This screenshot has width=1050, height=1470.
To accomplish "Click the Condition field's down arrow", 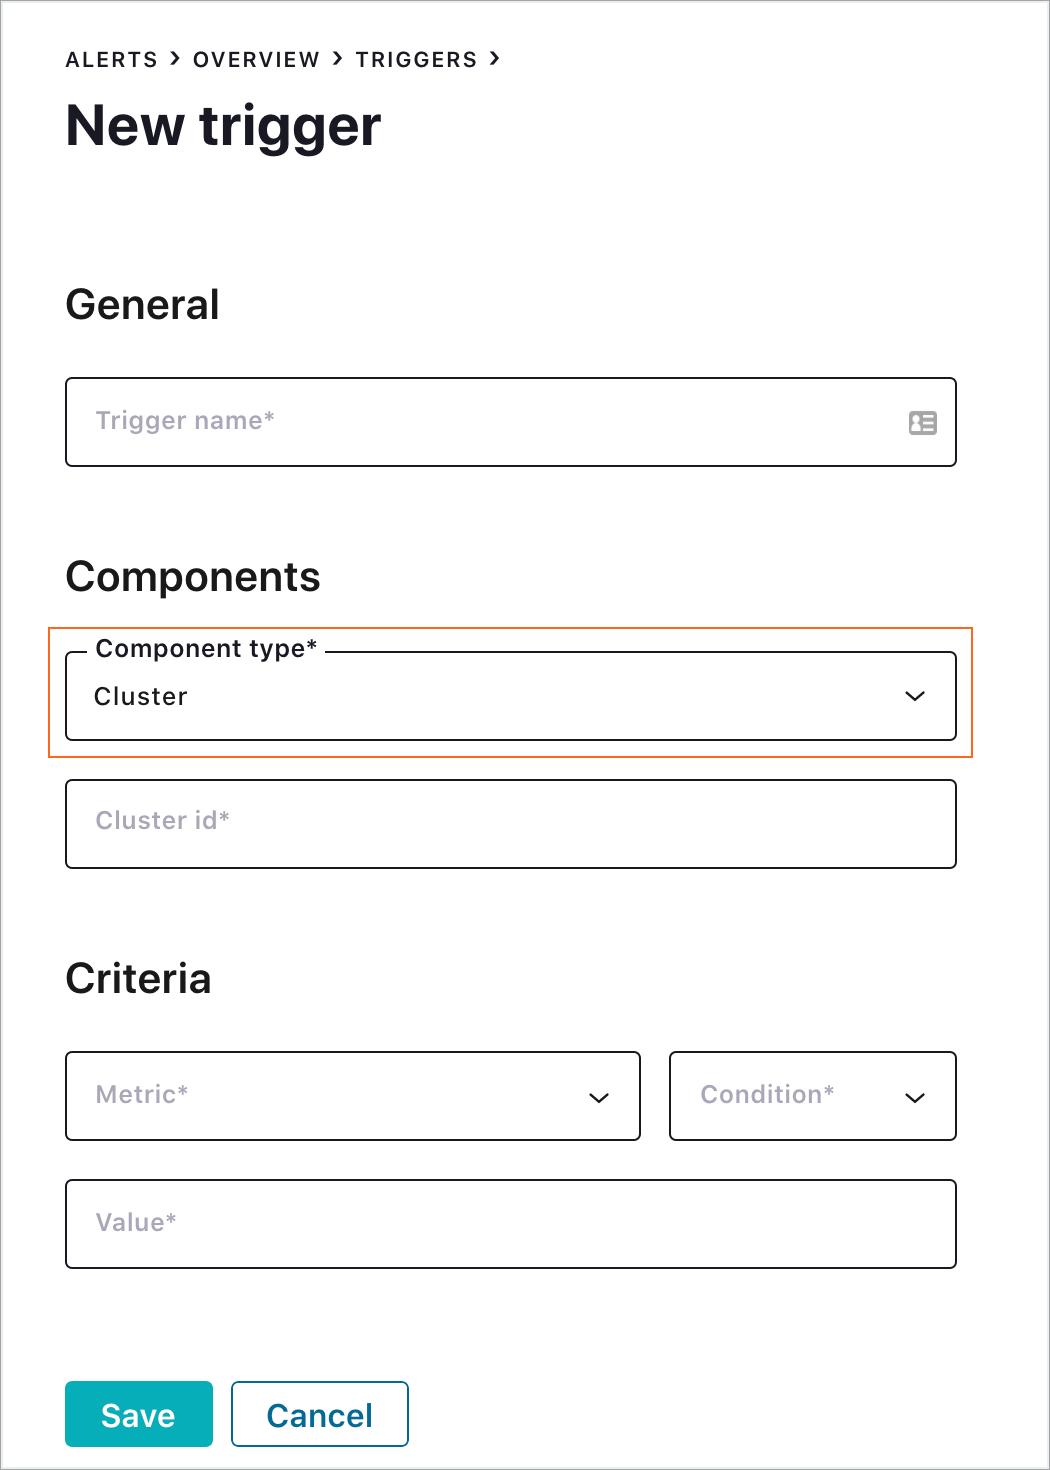I will tap(914, 1097).
